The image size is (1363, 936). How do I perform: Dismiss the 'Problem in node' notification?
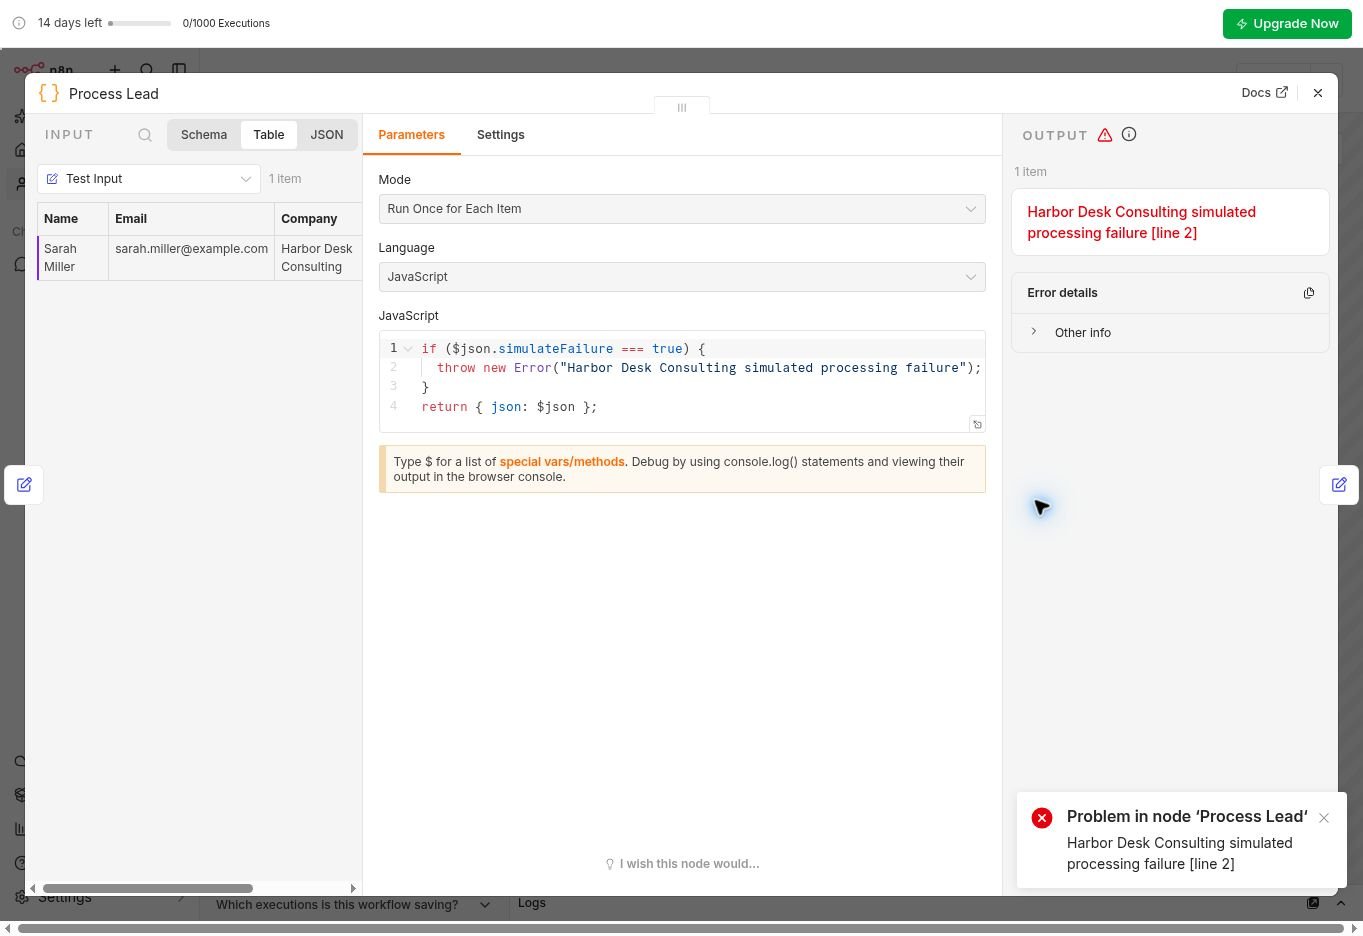pyautogui.click(x=1324, y=818)
